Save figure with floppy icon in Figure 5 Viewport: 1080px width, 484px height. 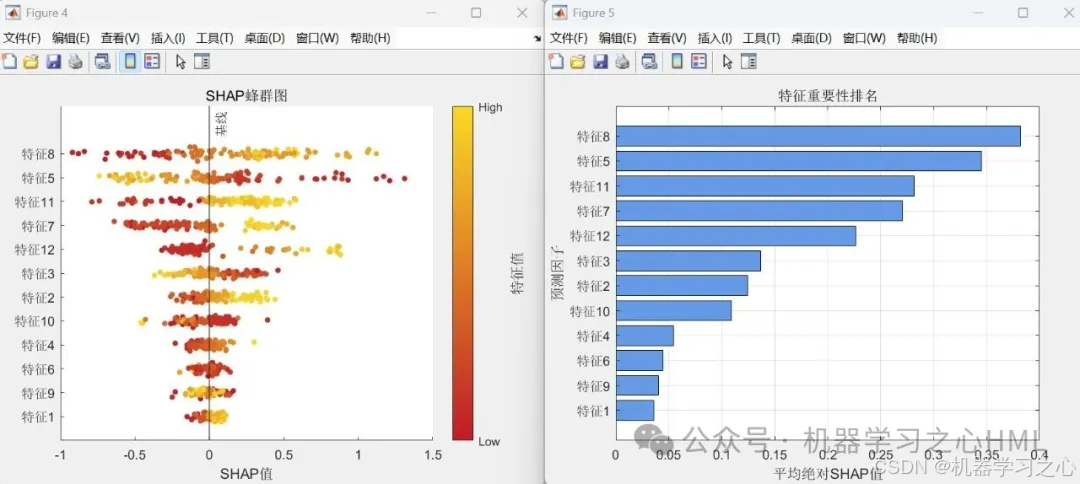tap(601, 62)
